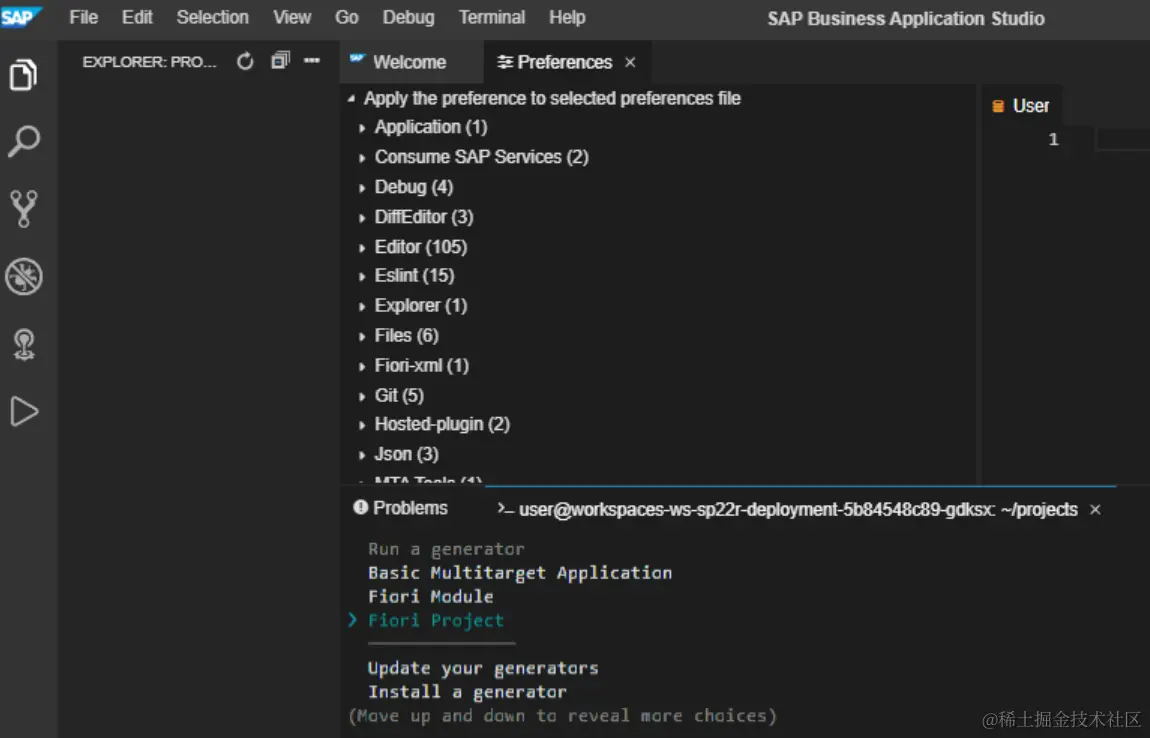Choose 'Install a generator' option
Image resolution: width=1150 pixels, height=738 pixels.
click(x=467, y=692)
